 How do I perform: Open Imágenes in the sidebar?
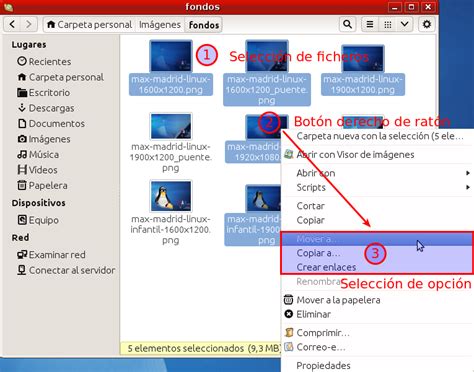[x=44, y=139]
